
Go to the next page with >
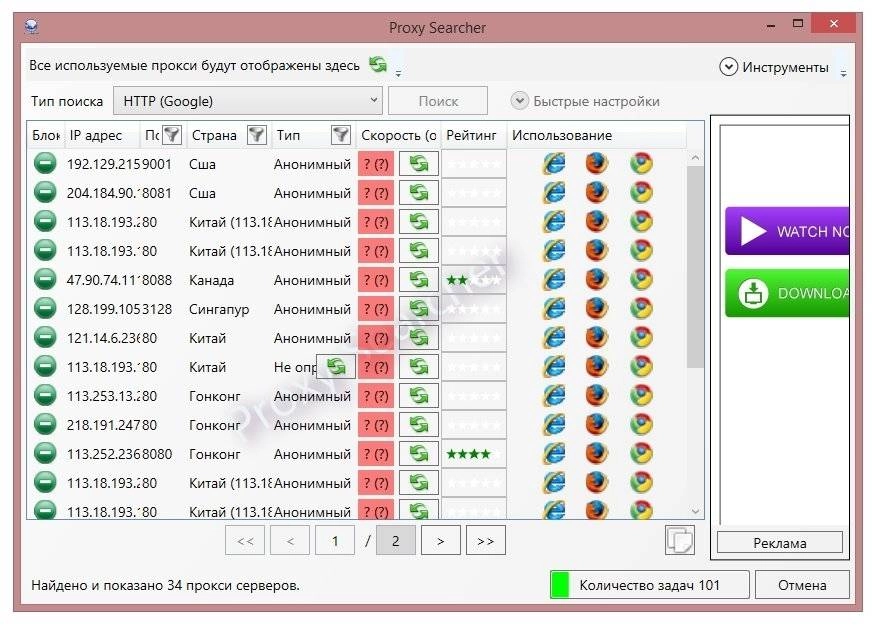[441, 541]
